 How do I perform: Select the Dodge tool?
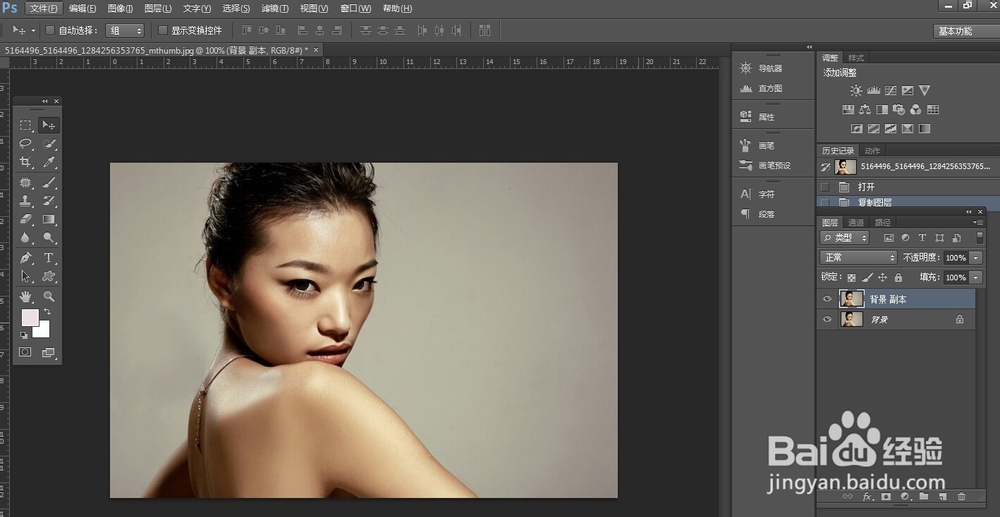point(48,238)
